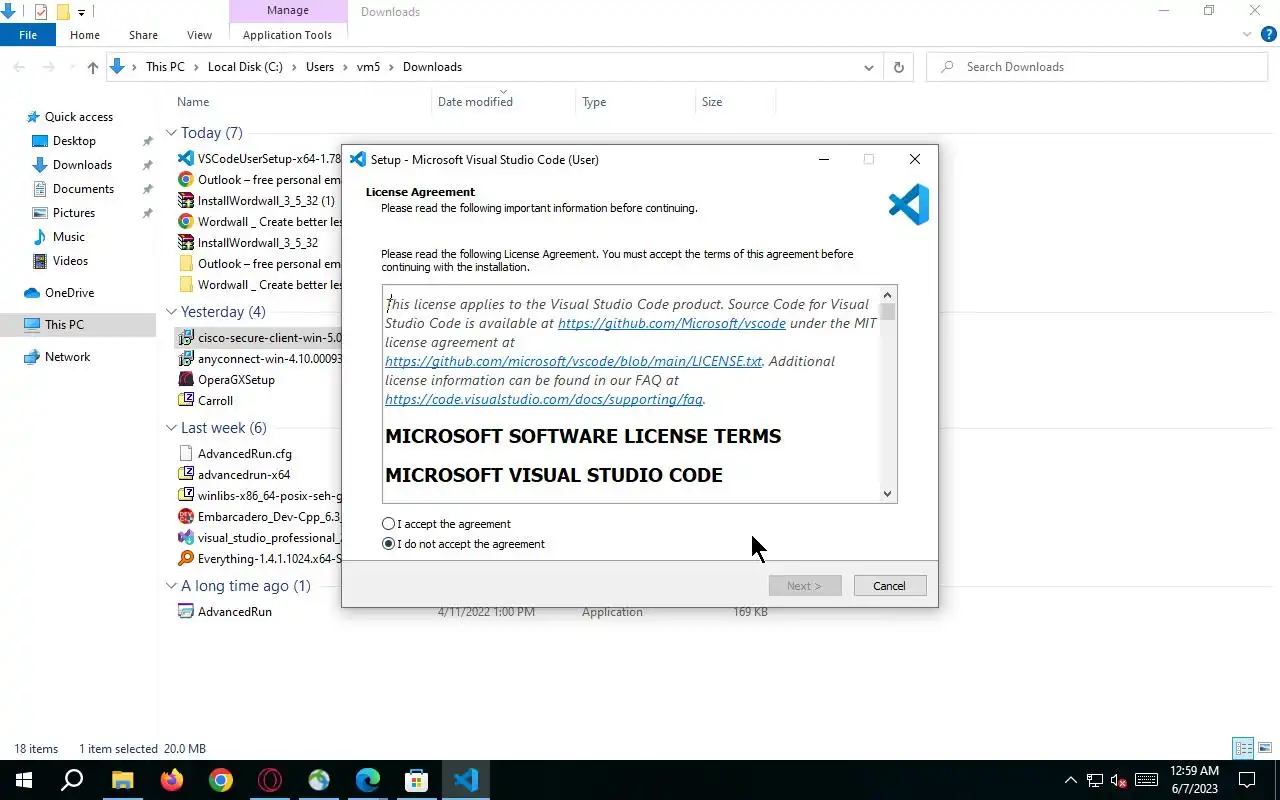Screen dimensions: 1280x800
Task: Switch to details view layout icon
Action: [x=1243, y=748]
